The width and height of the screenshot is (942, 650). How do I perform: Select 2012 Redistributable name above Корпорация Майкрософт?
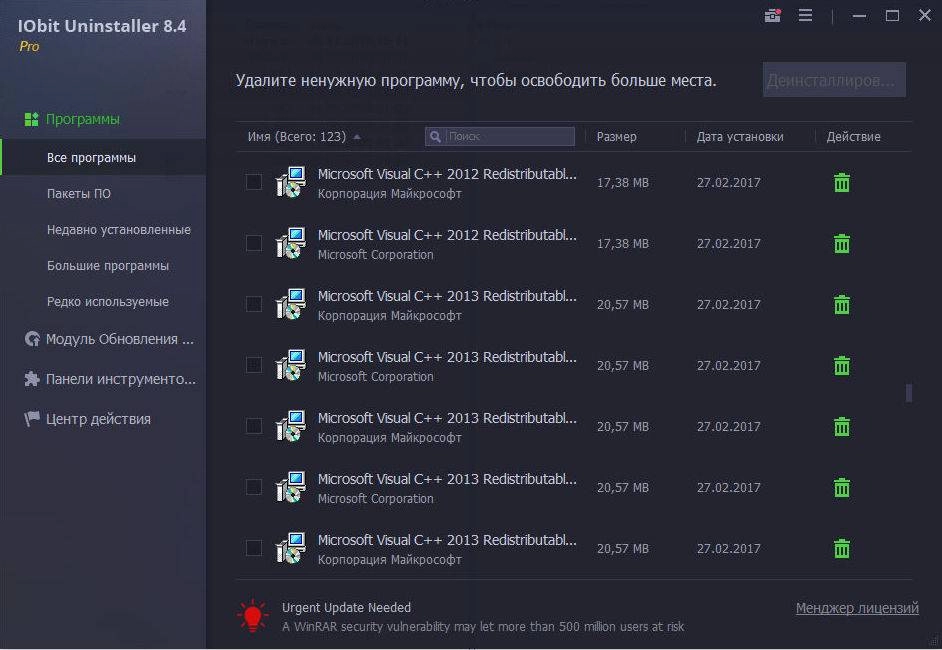click(x=447, y=174)
